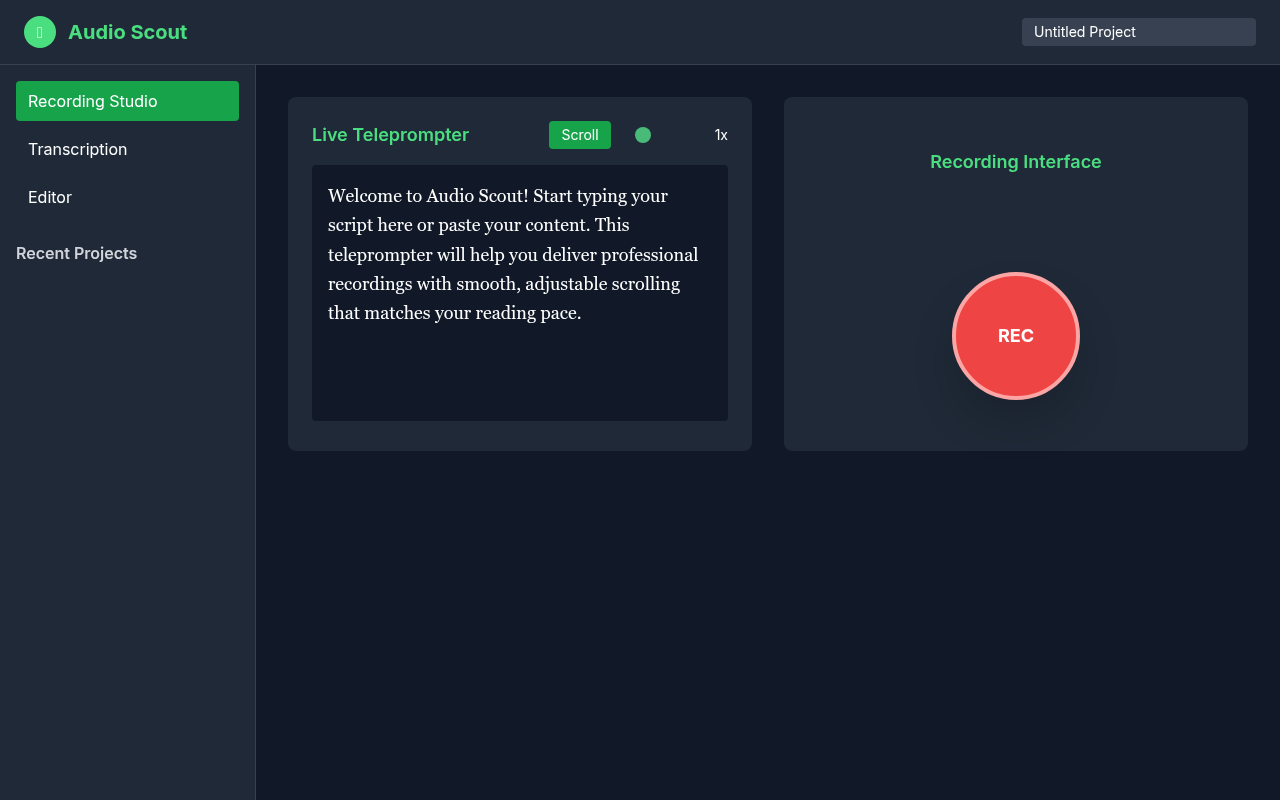Collapse the Live Teleprompter panel header
Image resolution: width=1280 pixels, height=800 pixels.
390,134
